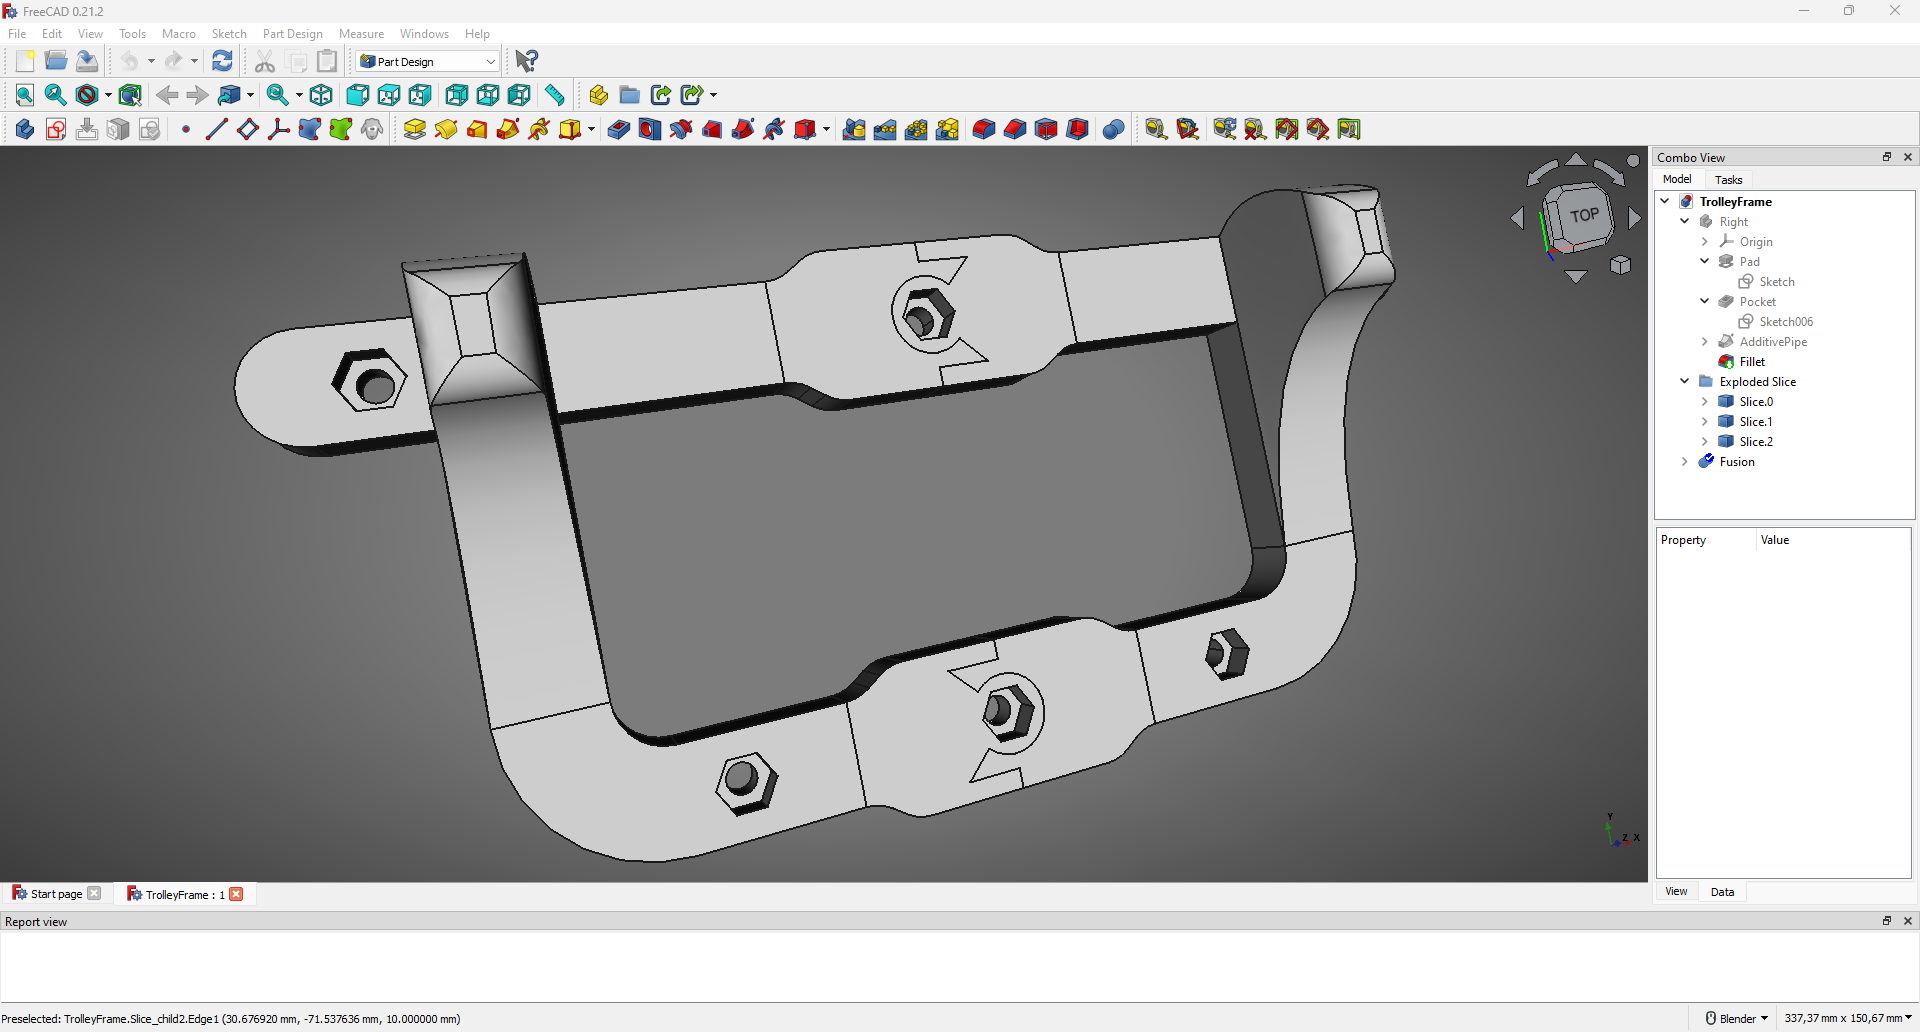Viewport: 1920px width, 1032px height.
Task: Switch to isometric view
Action: [321, 95]
